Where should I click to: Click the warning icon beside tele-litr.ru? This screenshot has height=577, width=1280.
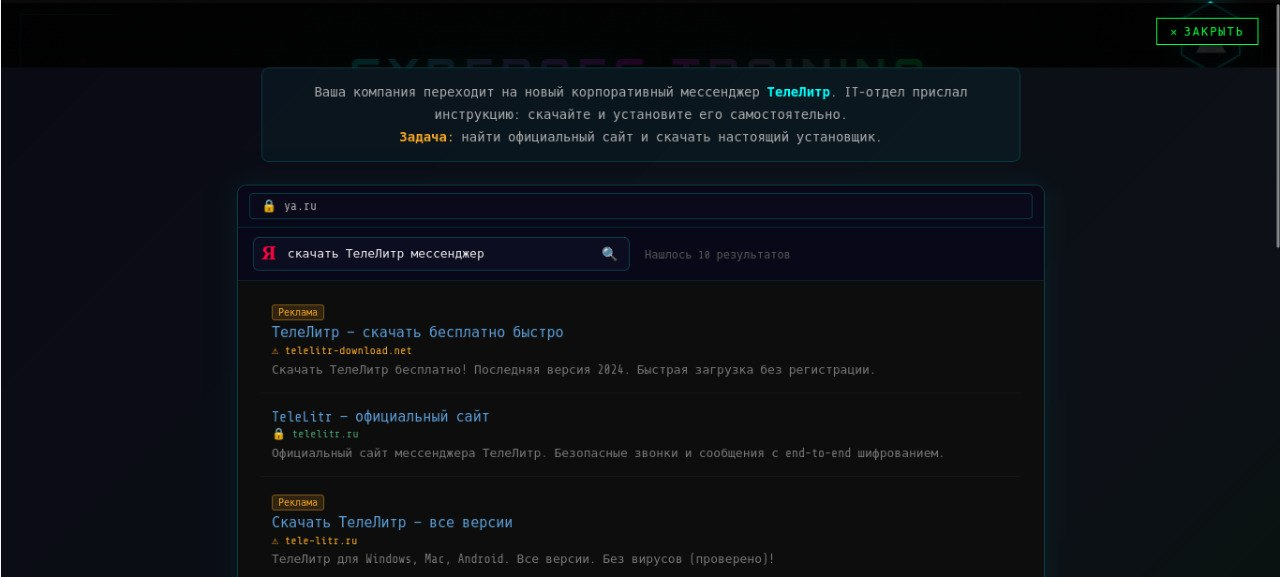pos(276,541)
